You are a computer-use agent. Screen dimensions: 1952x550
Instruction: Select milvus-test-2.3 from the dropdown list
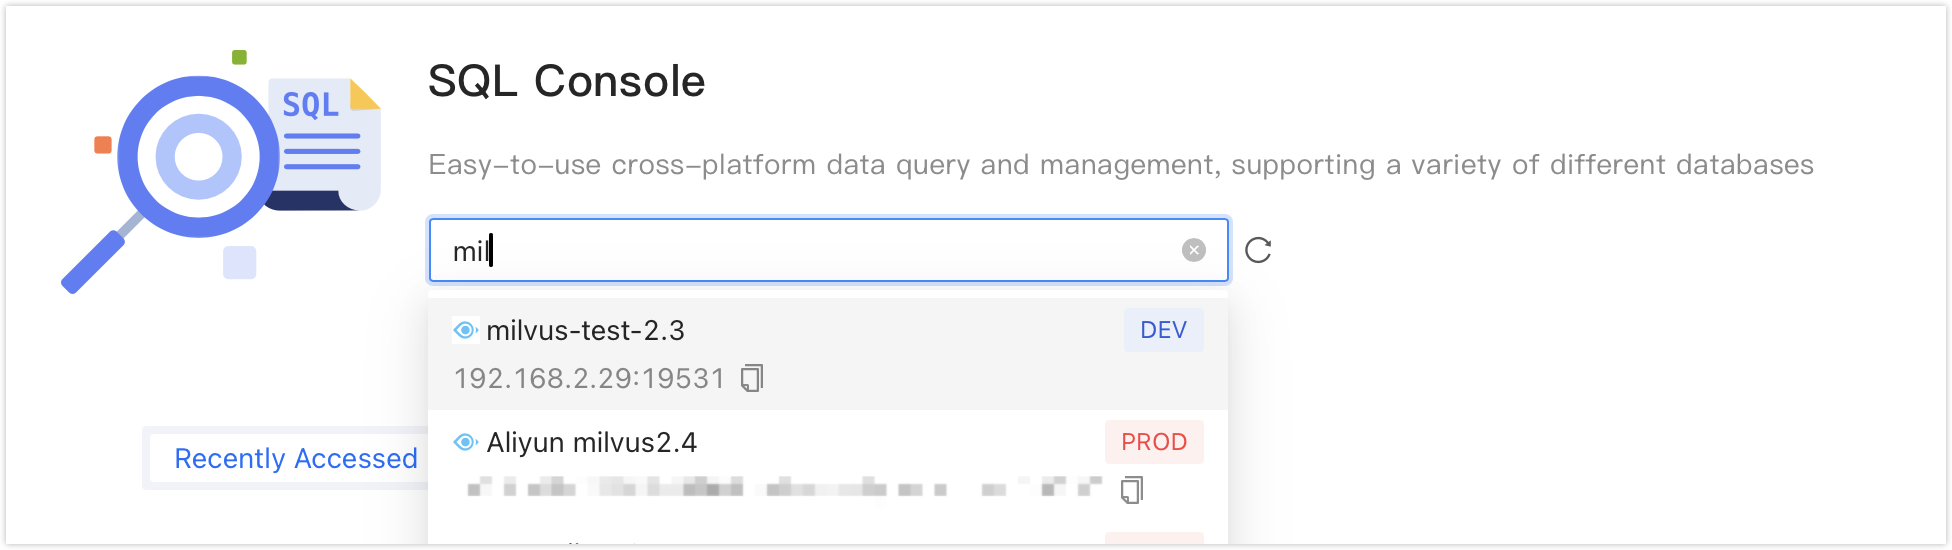[828, 354]
